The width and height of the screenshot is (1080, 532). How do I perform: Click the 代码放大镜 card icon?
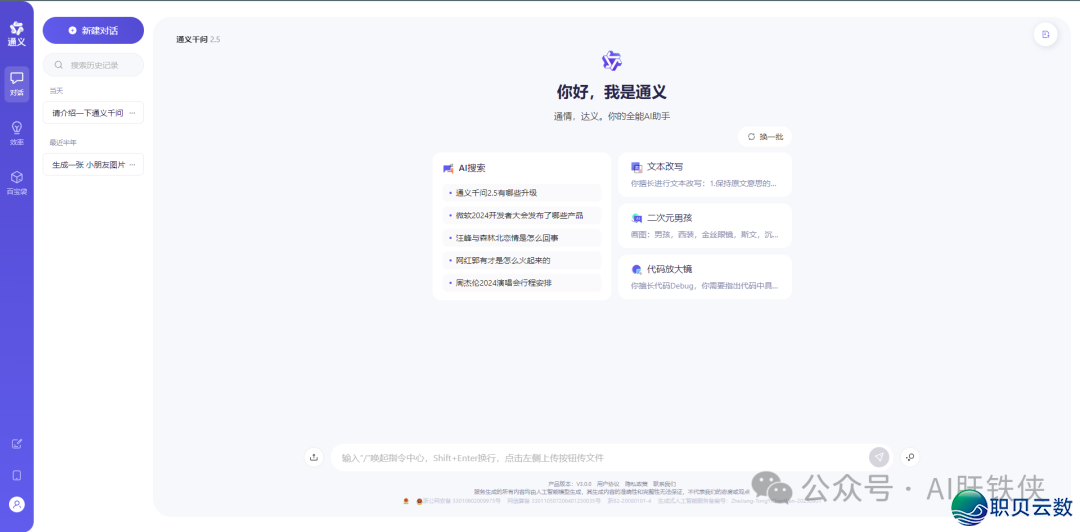coord(636,269)
